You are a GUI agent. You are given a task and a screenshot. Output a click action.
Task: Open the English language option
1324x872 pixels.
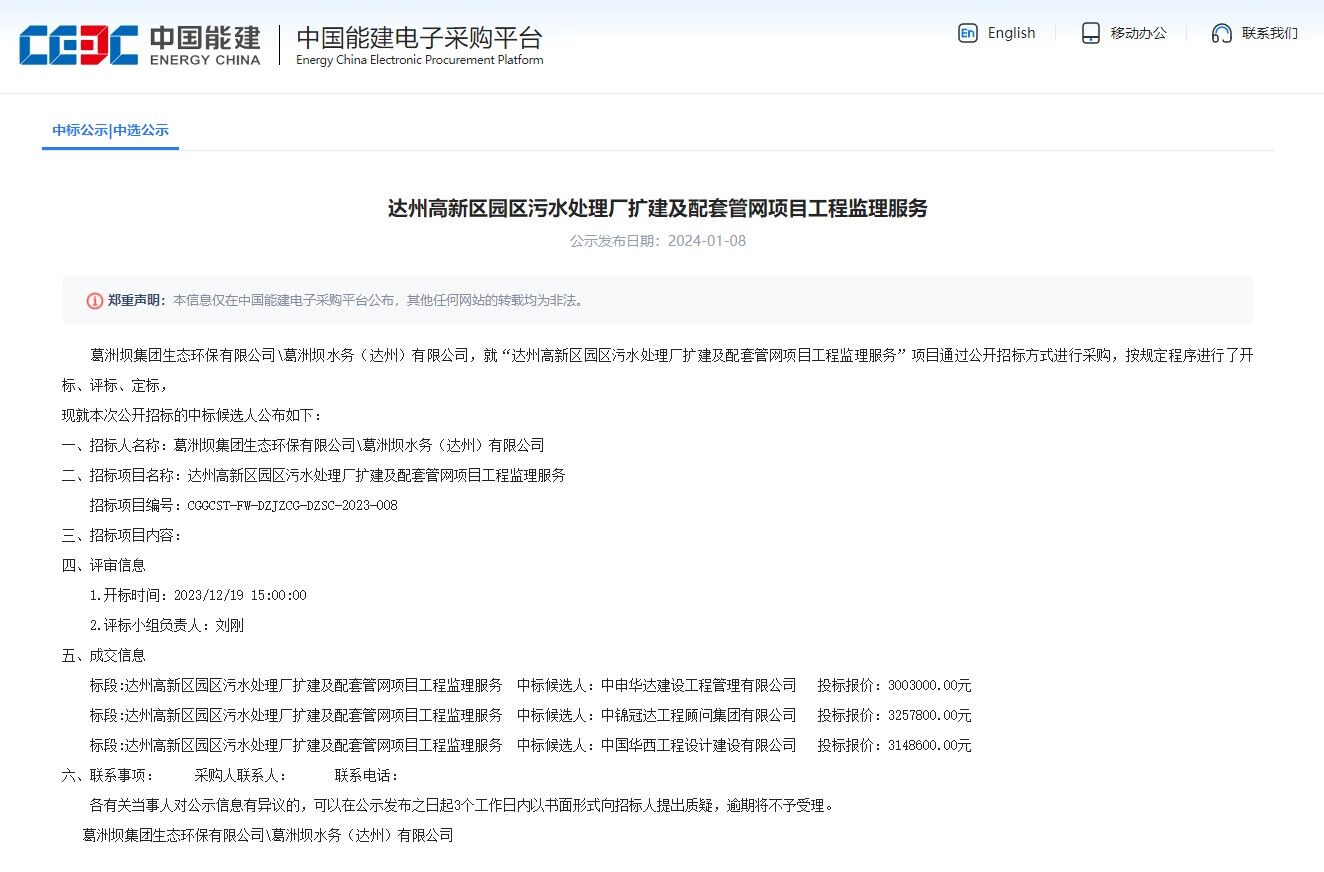click(x=1011, y=33)
